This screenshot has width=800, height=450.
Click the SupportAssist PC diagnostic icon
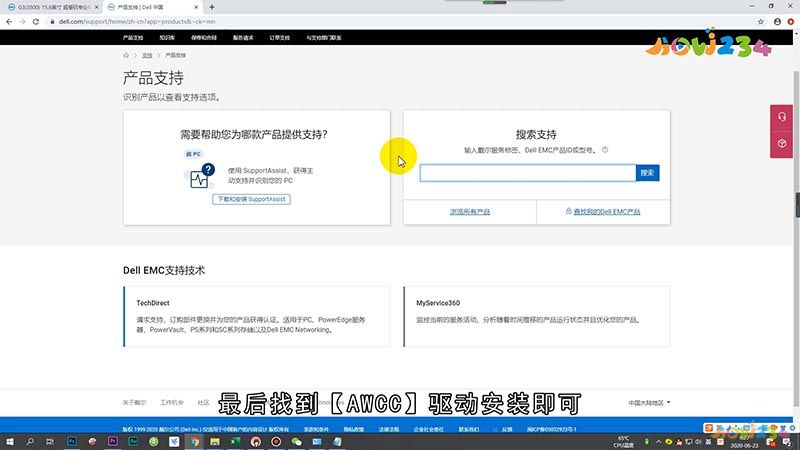coord(199,176)
